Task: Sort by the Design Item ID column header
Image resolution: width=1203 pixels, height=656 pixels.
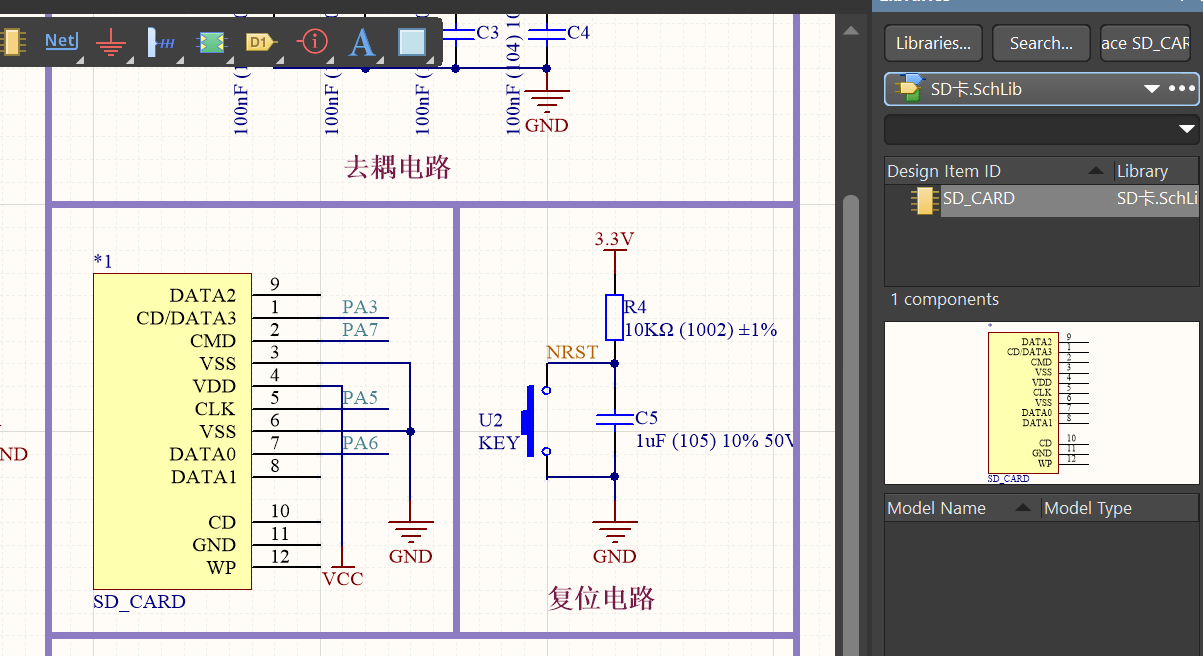Action: click(x=944, y=171)
